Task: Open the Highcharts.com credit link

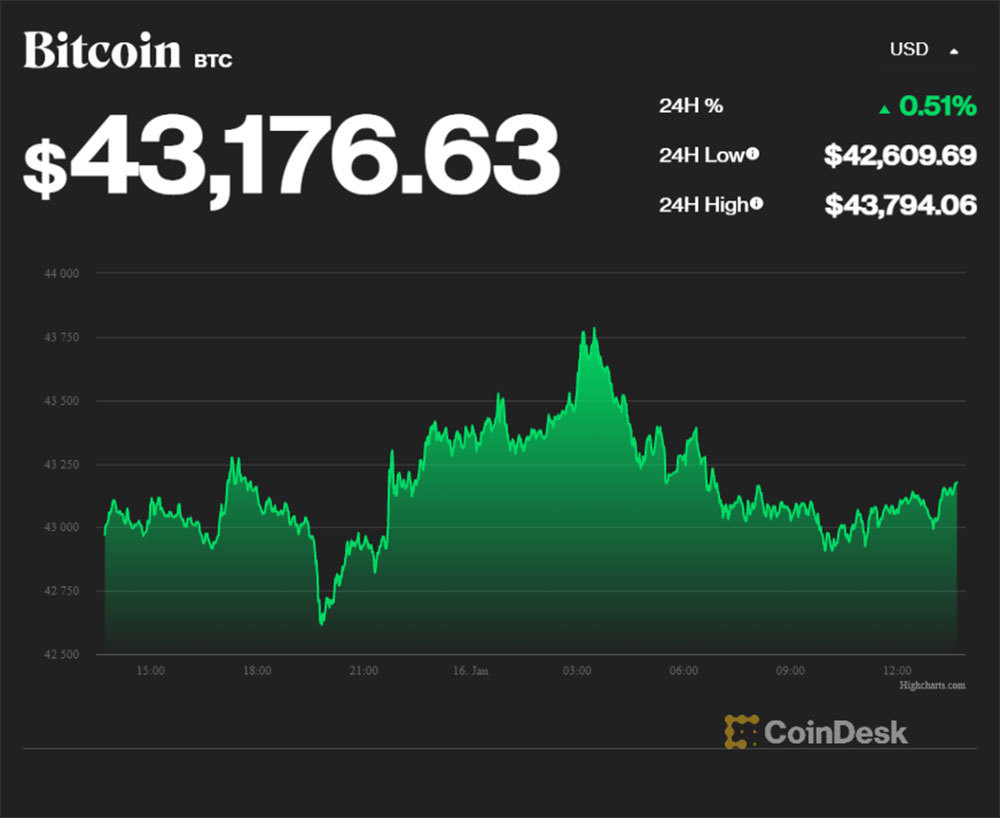Action: [x=932, y=685]
